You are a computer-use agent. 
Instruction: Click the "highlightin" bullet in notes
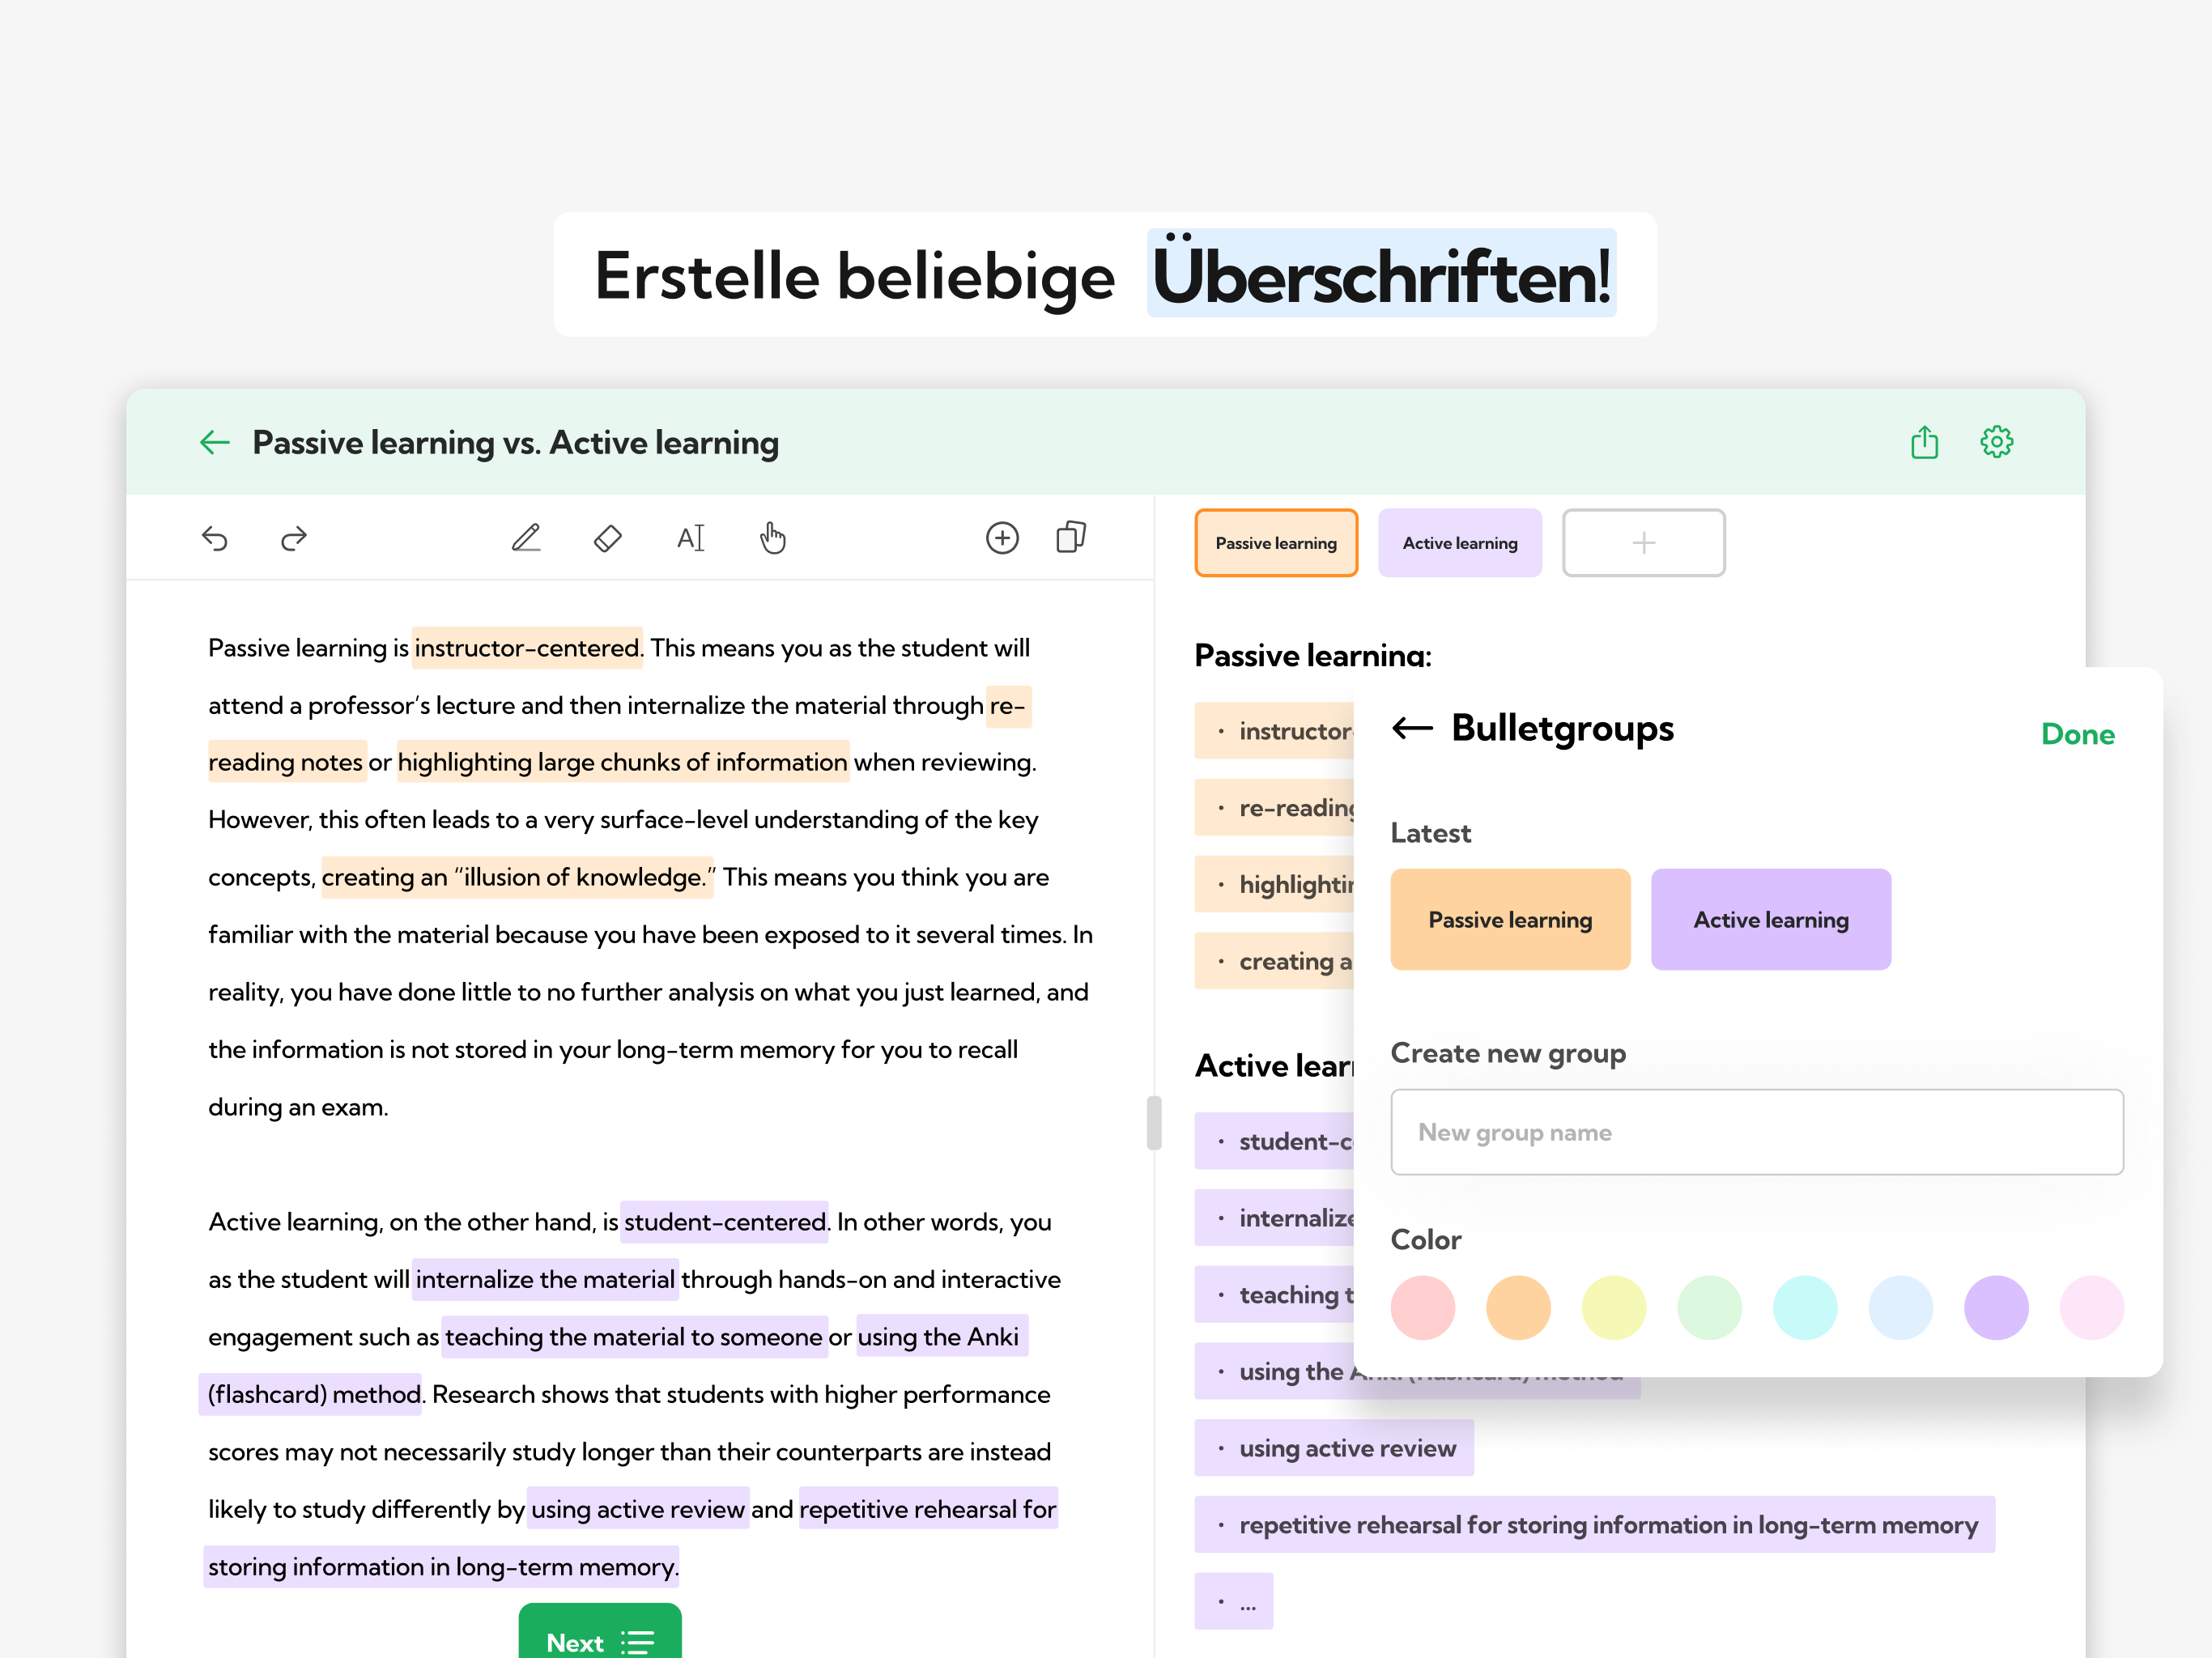1275,884
